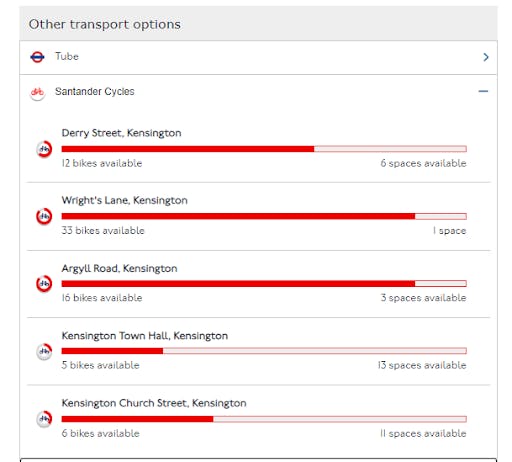
Task: Expand the Tube option with the chevron arrow
Action: (x=486, y=57)
